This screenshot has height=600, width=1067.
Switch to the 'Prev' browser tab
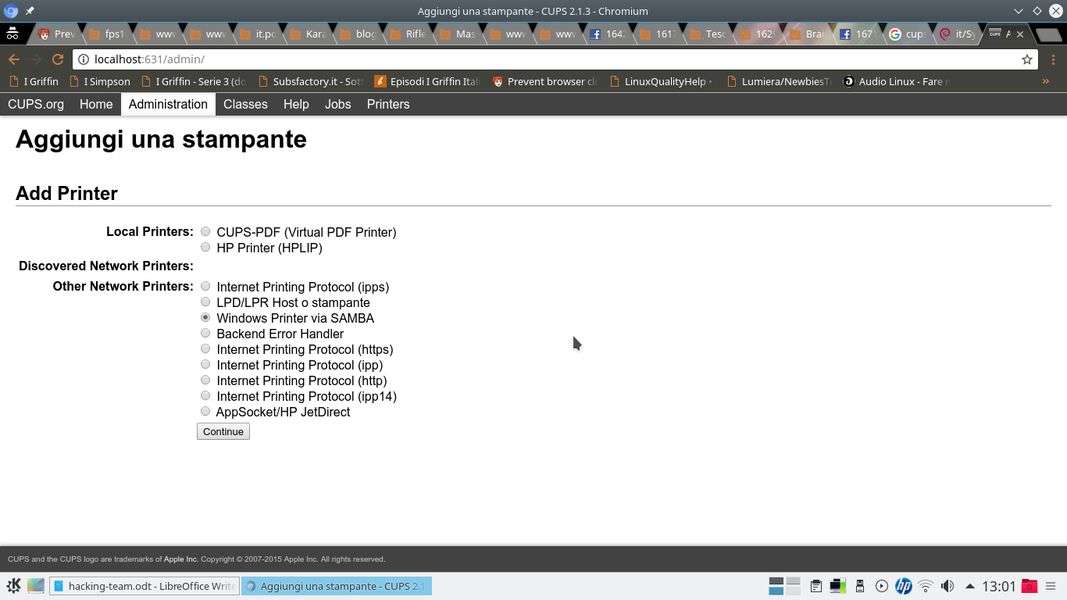coord(56,34)
